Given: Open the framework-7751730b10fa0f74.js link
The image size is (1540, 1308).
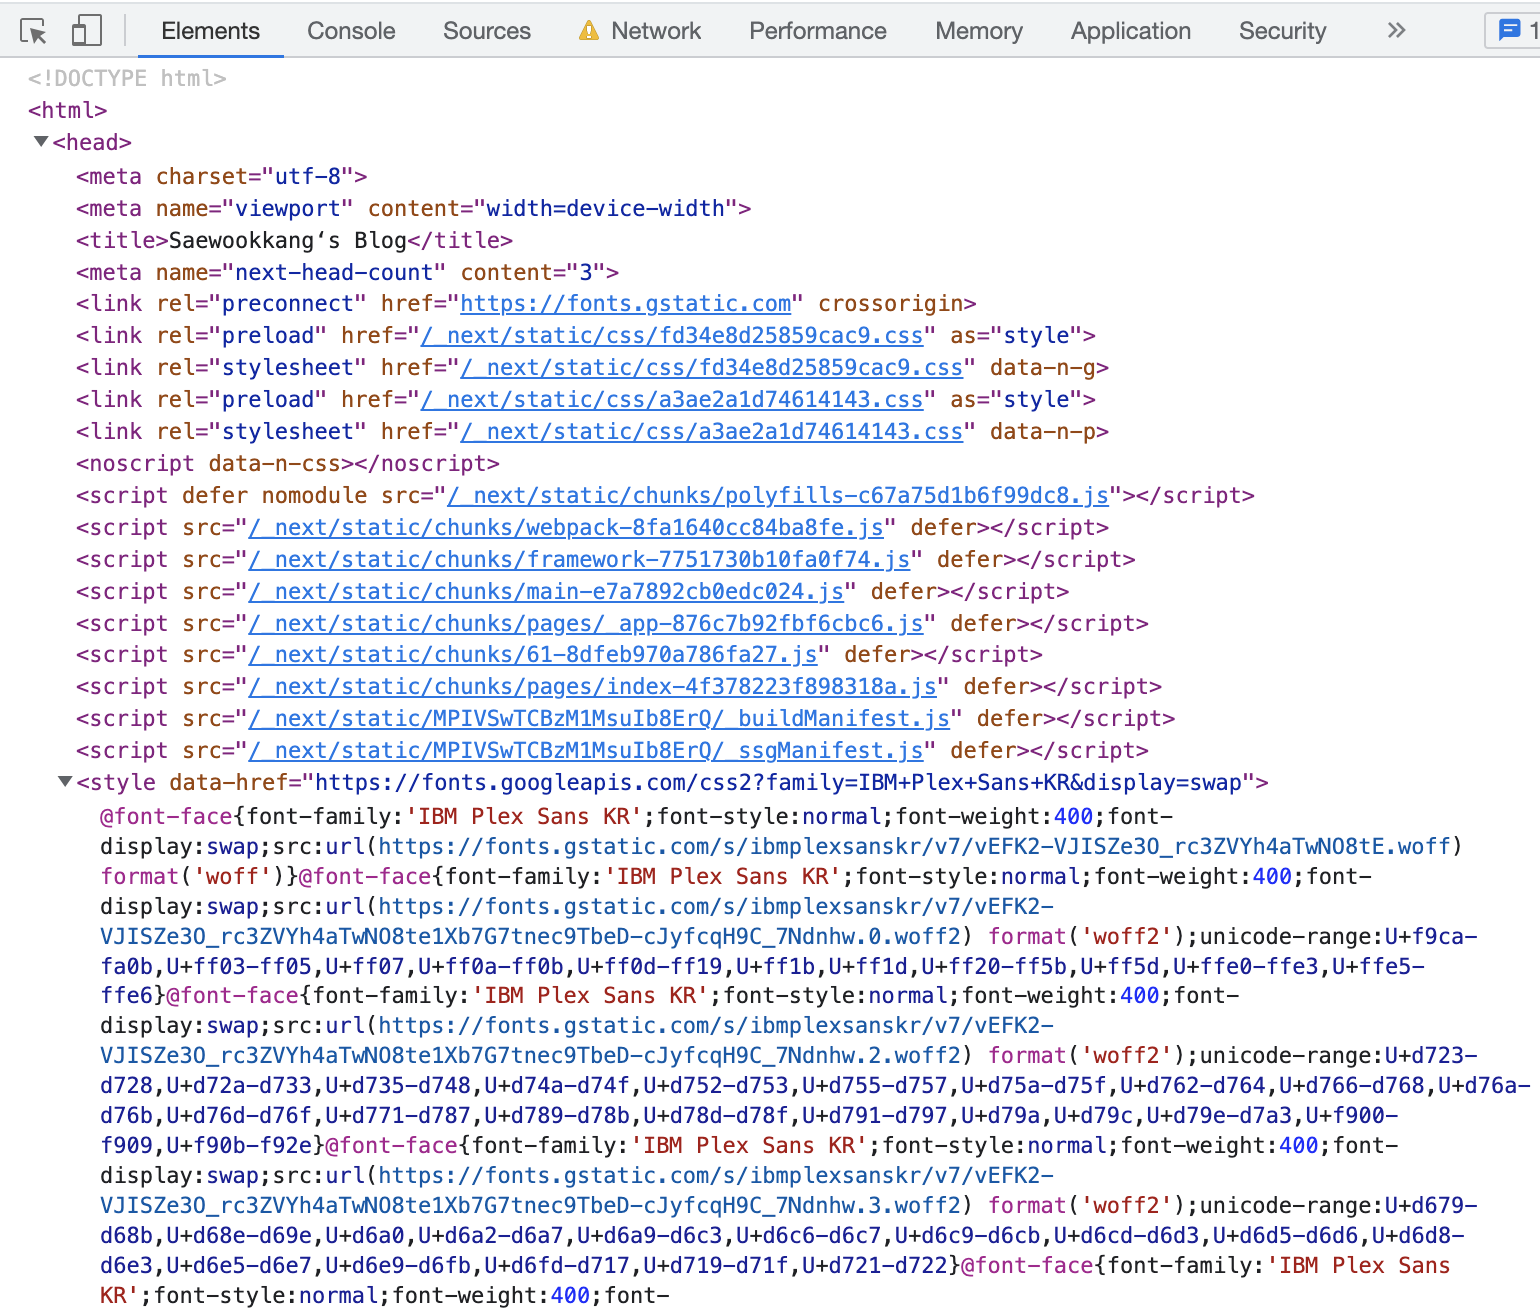Looking at the screenshot, I should [579, 559].
